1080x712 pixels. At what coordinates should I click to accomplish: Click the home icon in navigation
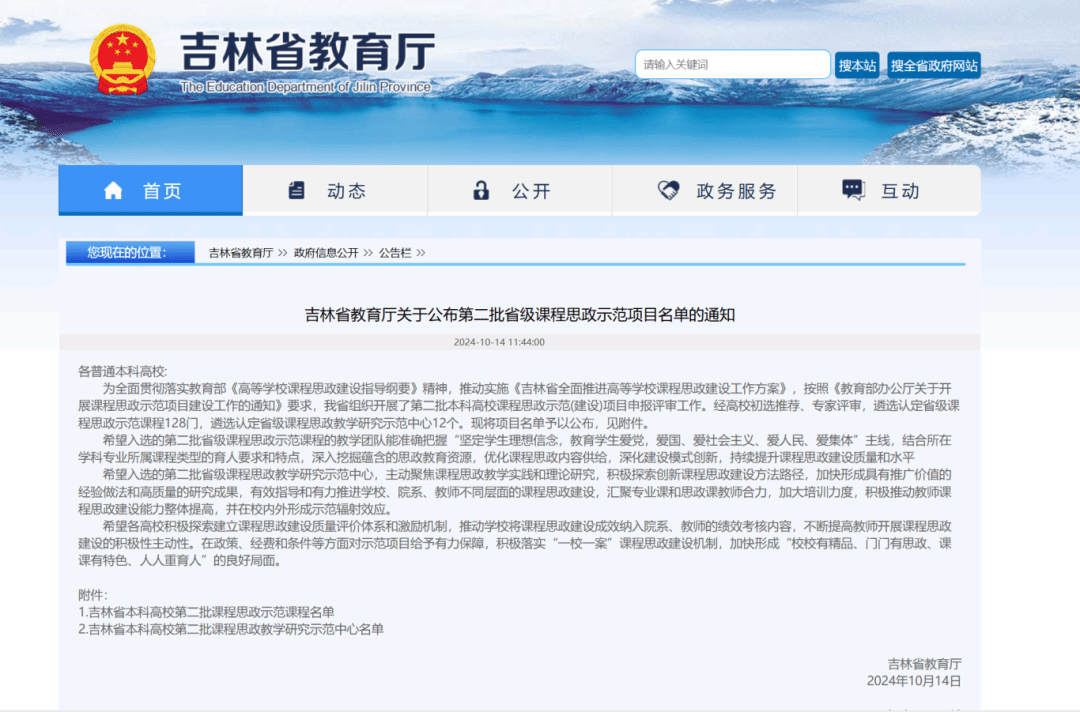click(x=113, y=191)
